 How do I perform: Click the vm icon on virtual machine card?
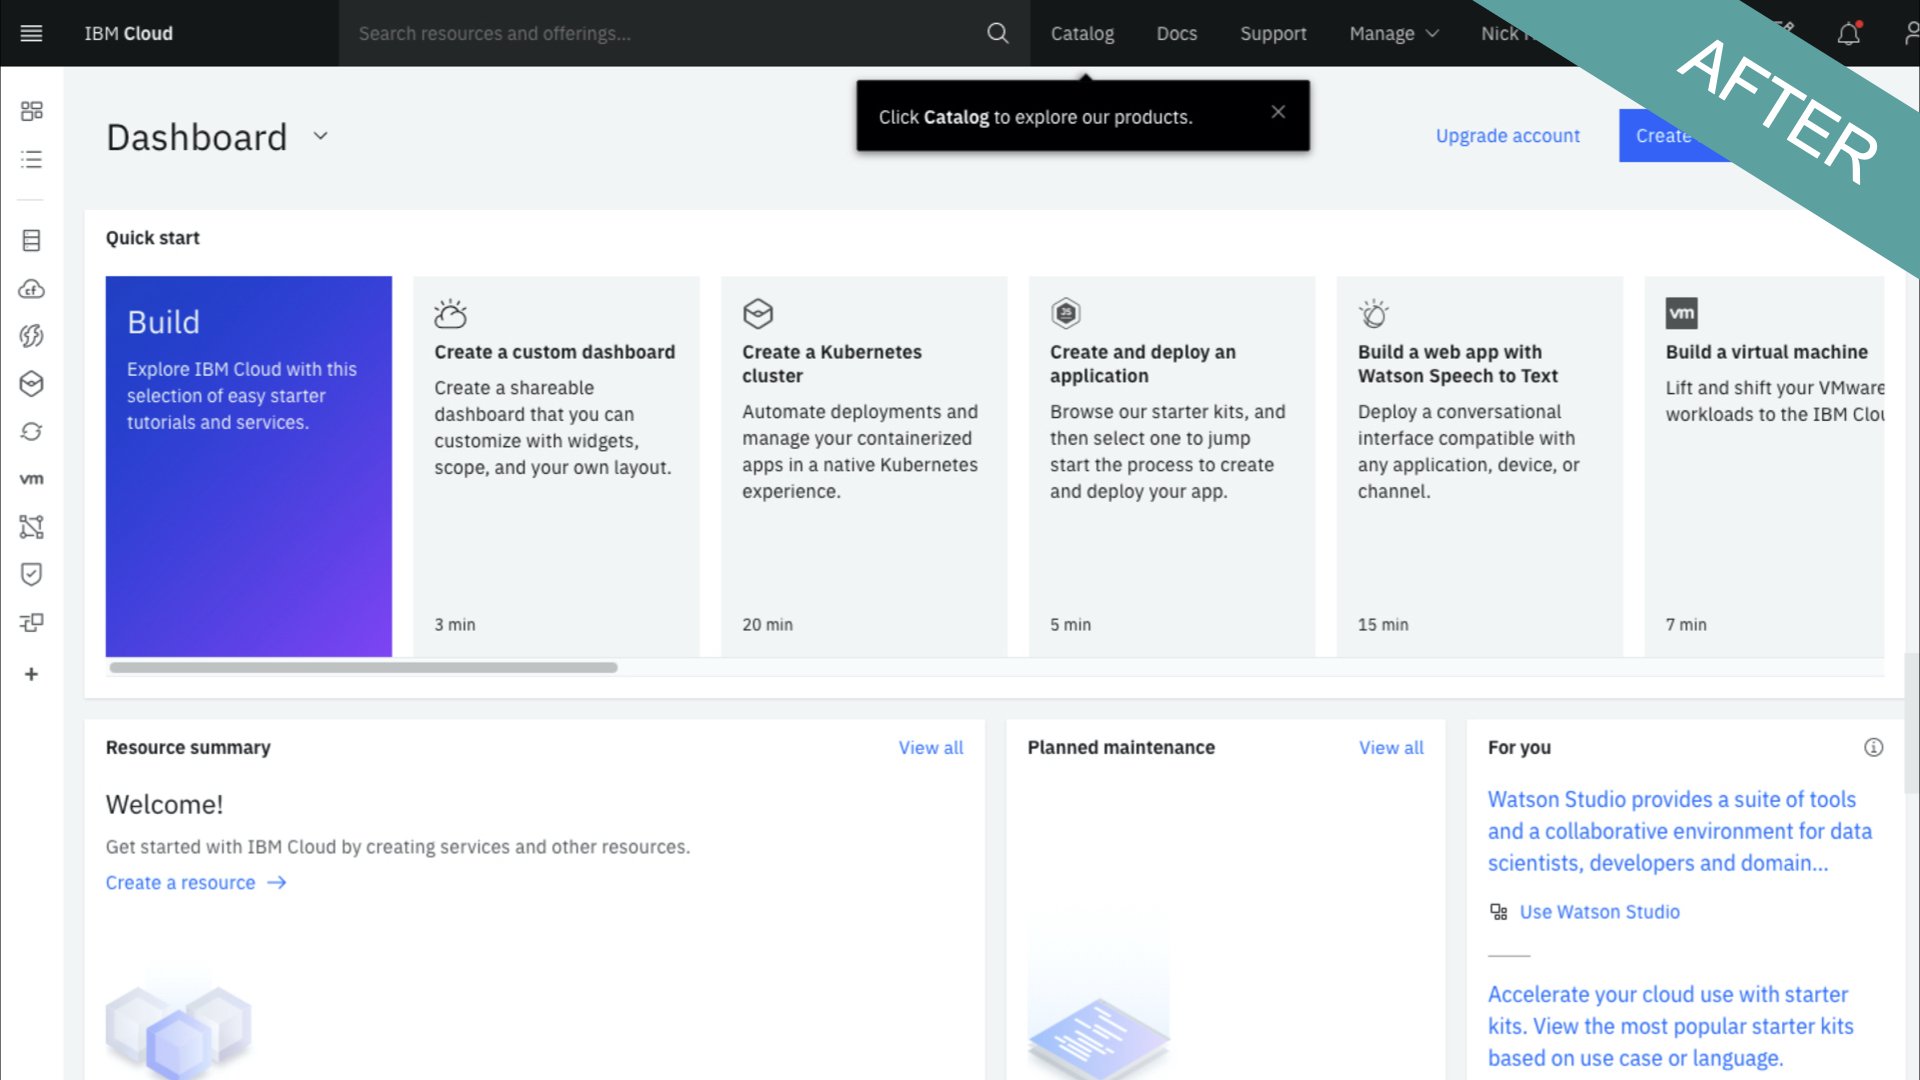pos(1682,314)
